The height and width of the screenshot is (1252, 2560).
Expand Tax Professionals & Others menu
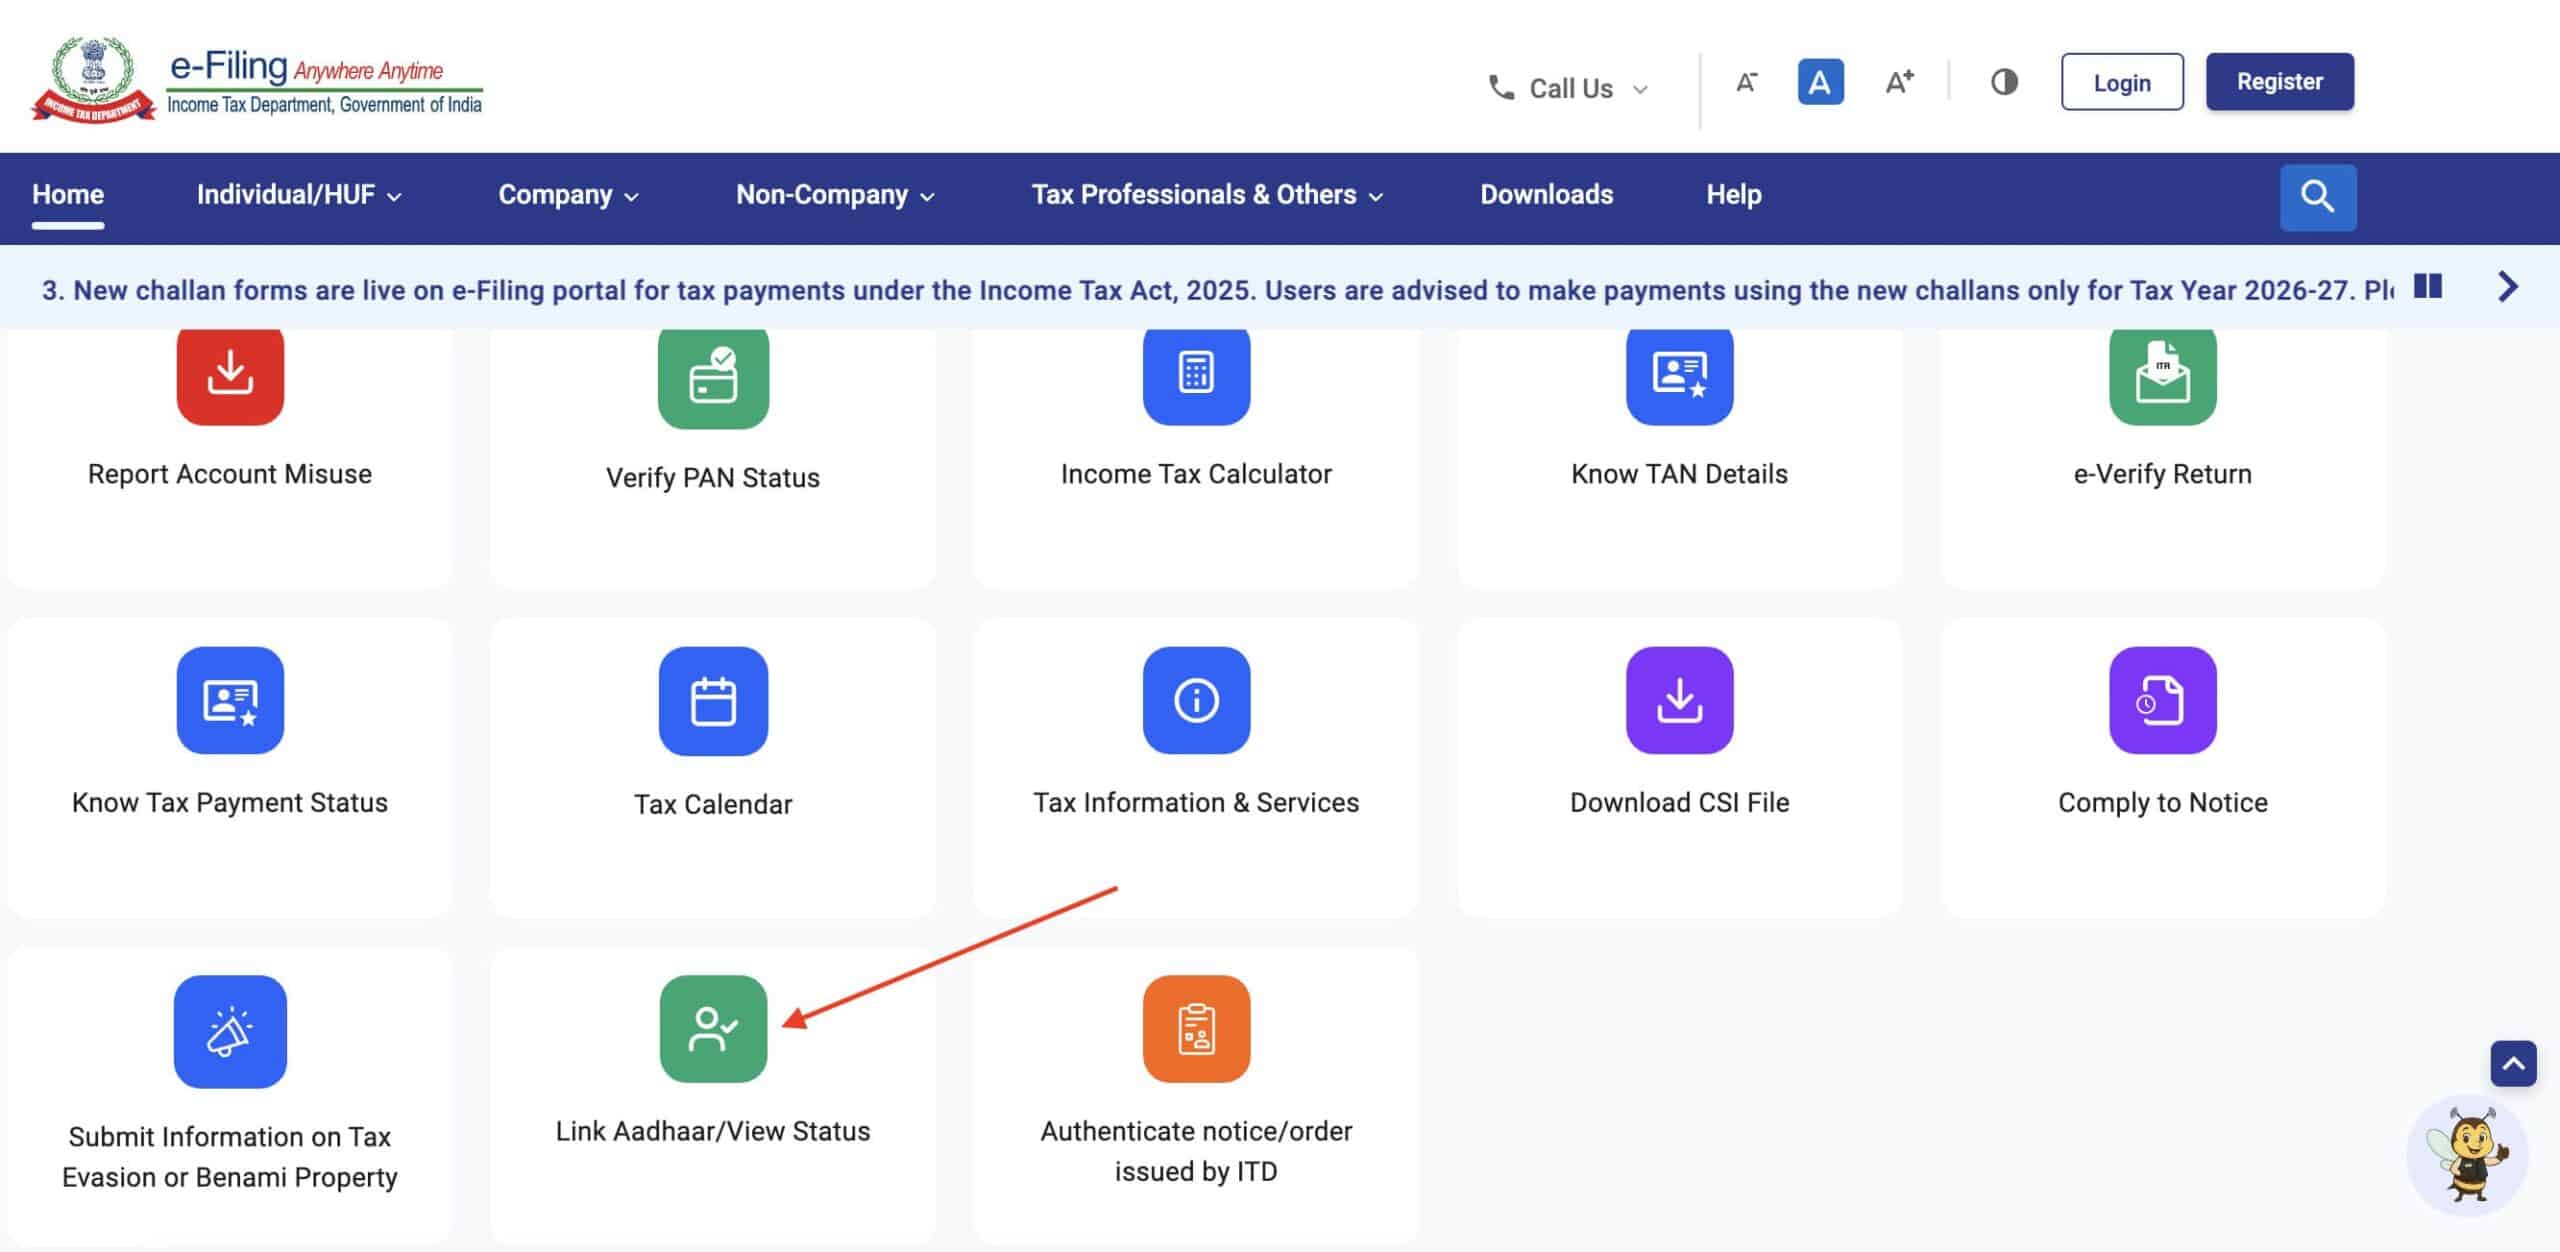tap(1207, 195)
